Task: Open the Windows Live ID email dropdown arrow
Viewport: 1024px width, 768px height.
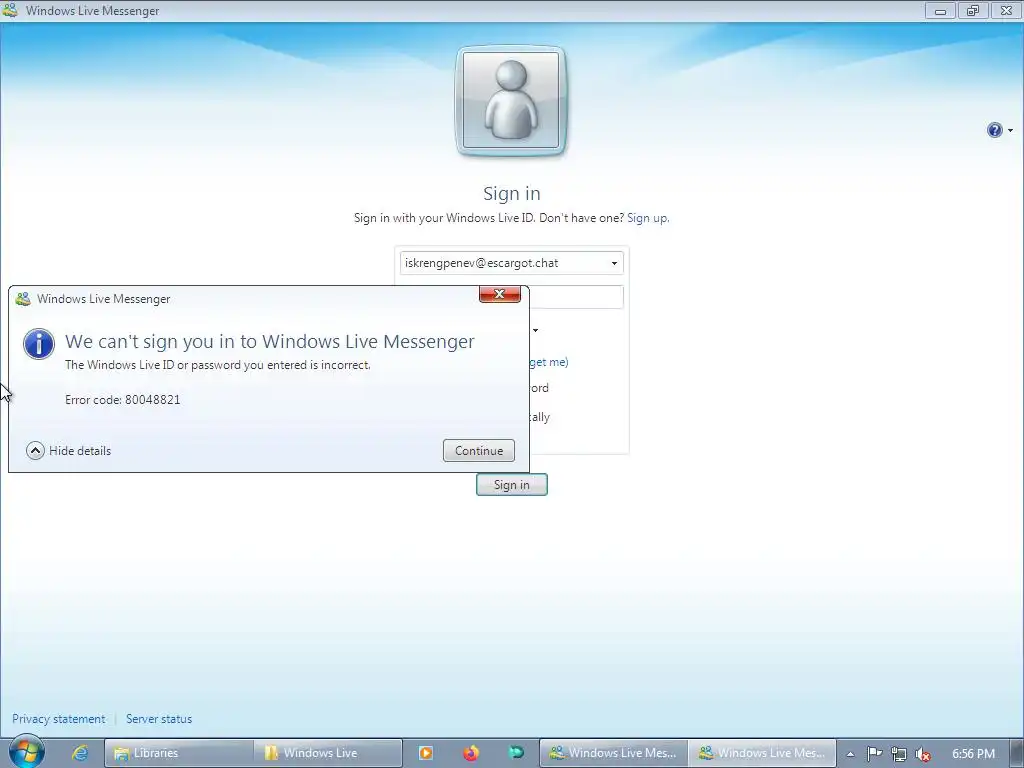Action: [x=614, y=263]
